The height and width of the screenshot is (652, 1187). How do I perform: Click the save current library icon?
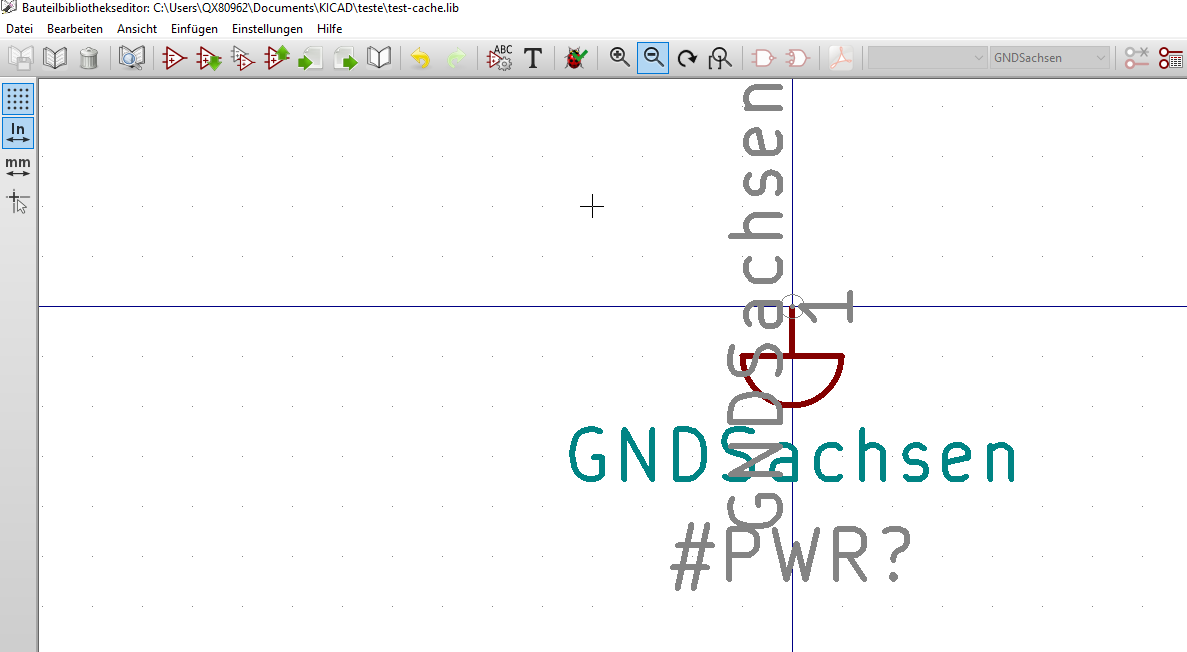tap(20, 58)
